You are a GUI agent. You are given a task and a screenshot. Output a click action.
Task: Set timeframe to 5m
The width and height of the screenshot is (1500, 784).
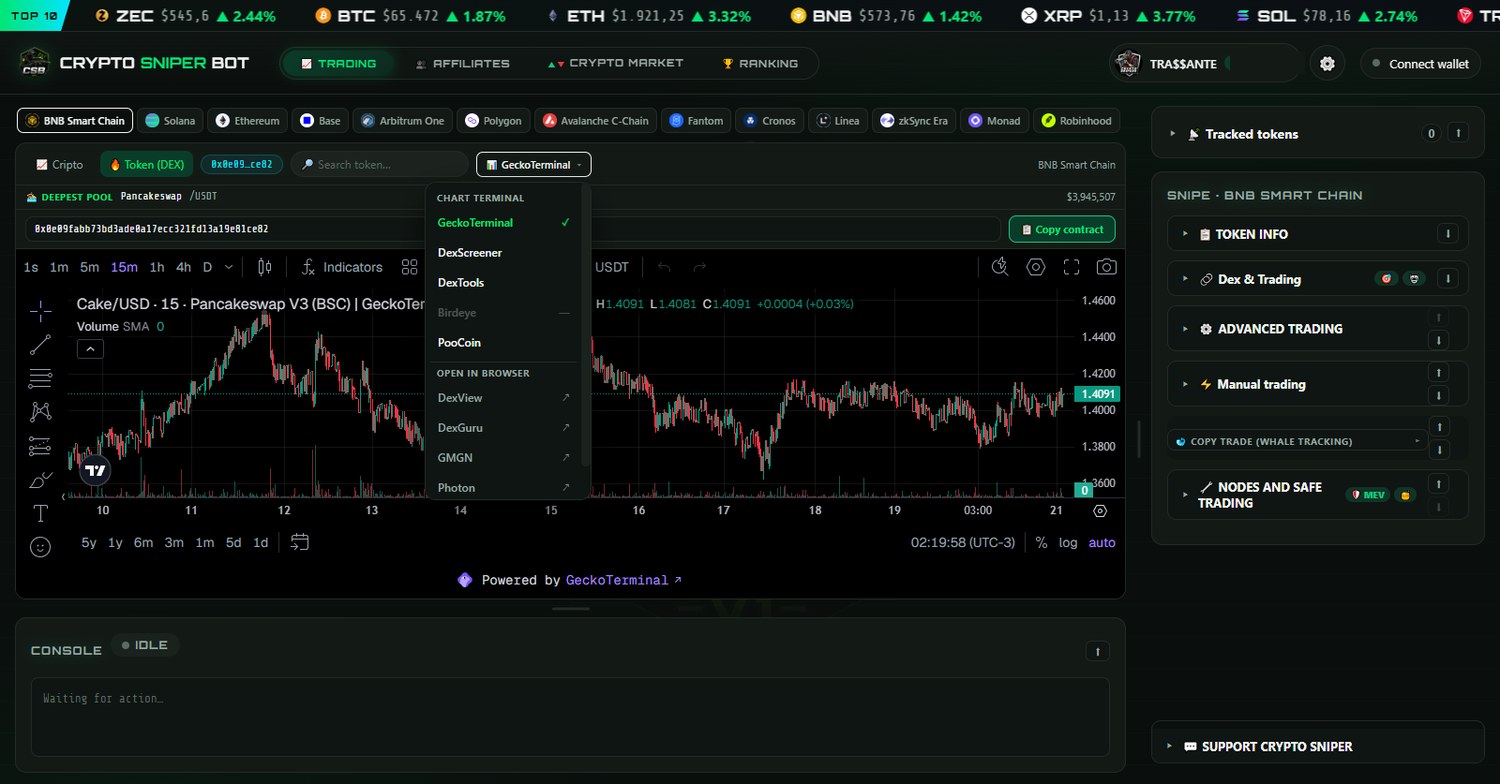[x=90, y=267]
